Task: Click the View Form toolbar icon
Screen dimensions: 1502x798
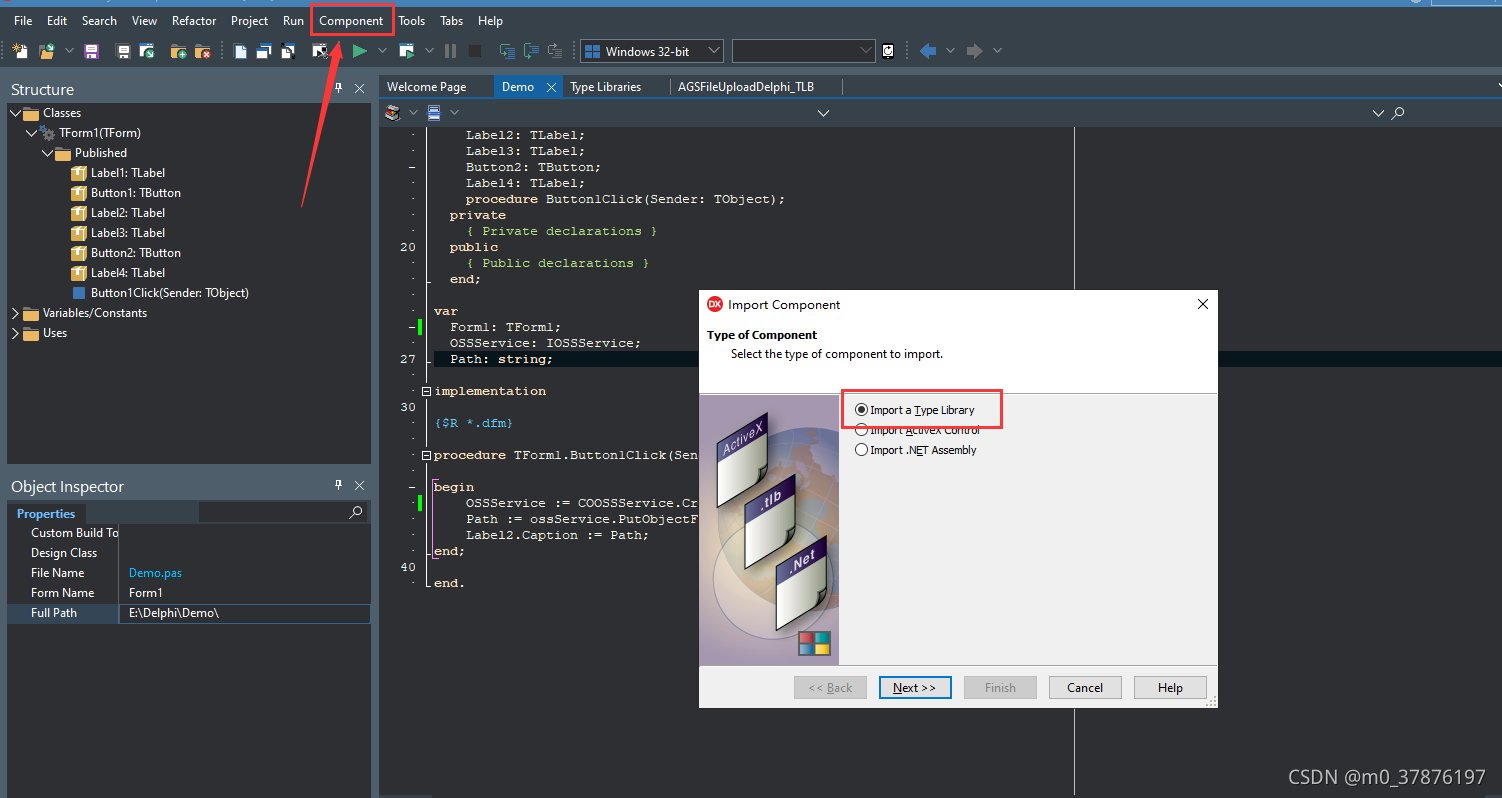Action: tap(264, 51)
